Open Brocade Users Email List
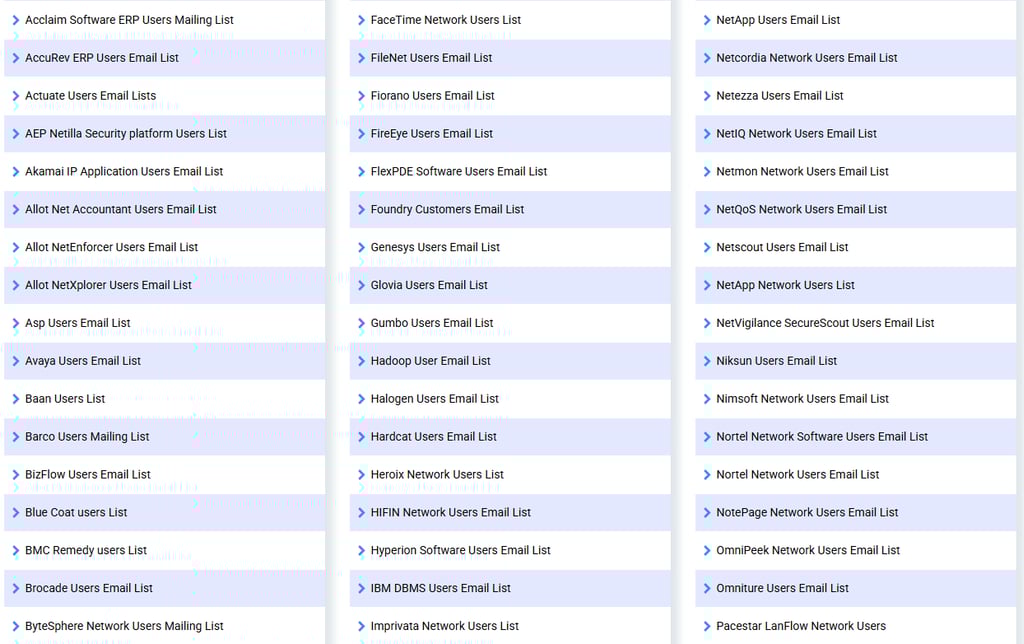 (89, 588)
